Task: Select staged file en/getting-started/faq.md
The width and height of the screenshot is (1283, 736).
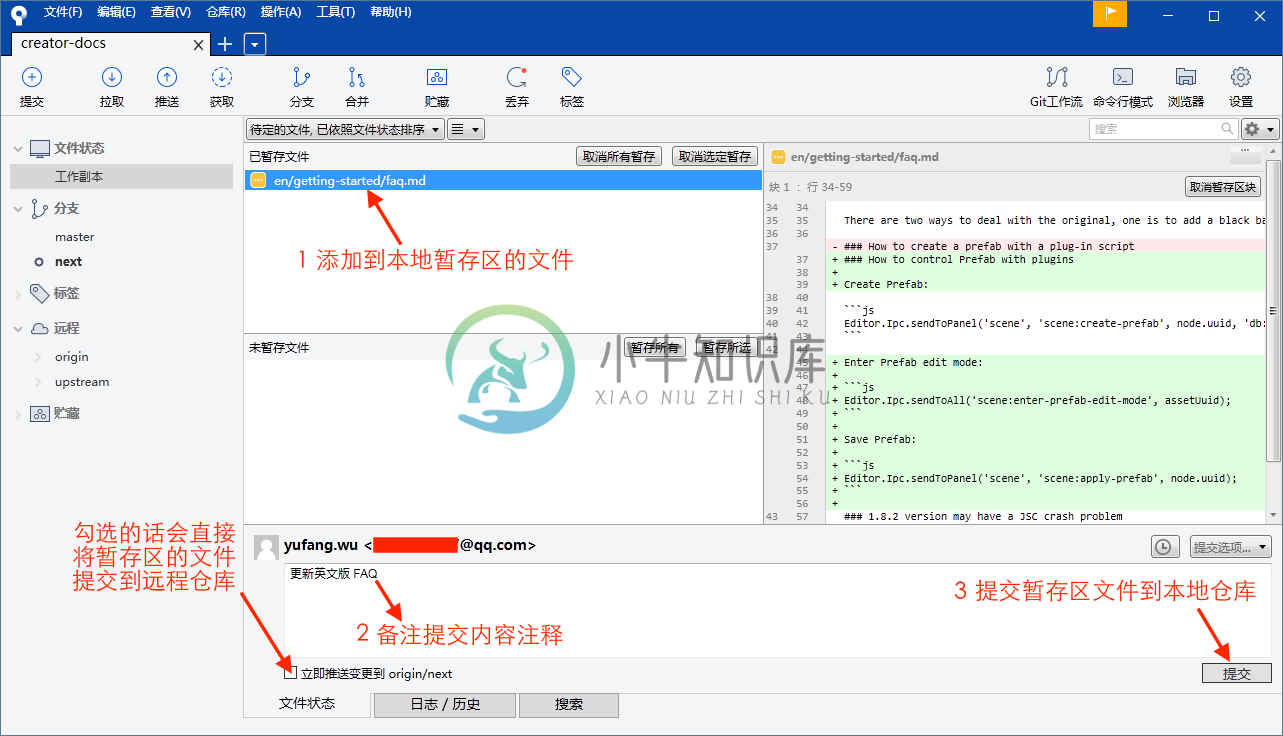Action: pos(503,180)
